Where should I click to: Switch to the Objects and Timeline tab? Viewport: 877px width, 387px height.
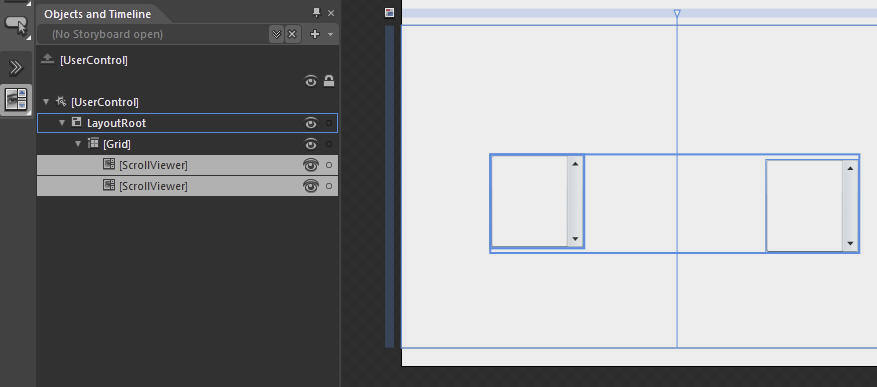click(97, 14)
